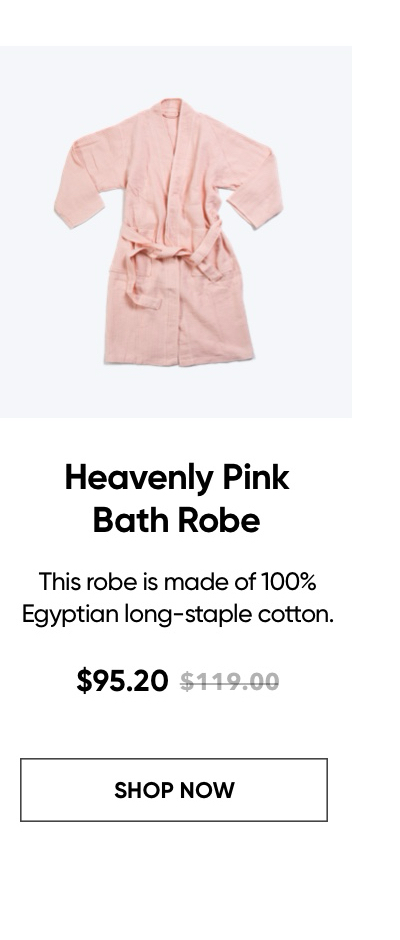Click the $95.20 sale price
Viewport: 400px width, 940px height.
(x=122, y=681)
